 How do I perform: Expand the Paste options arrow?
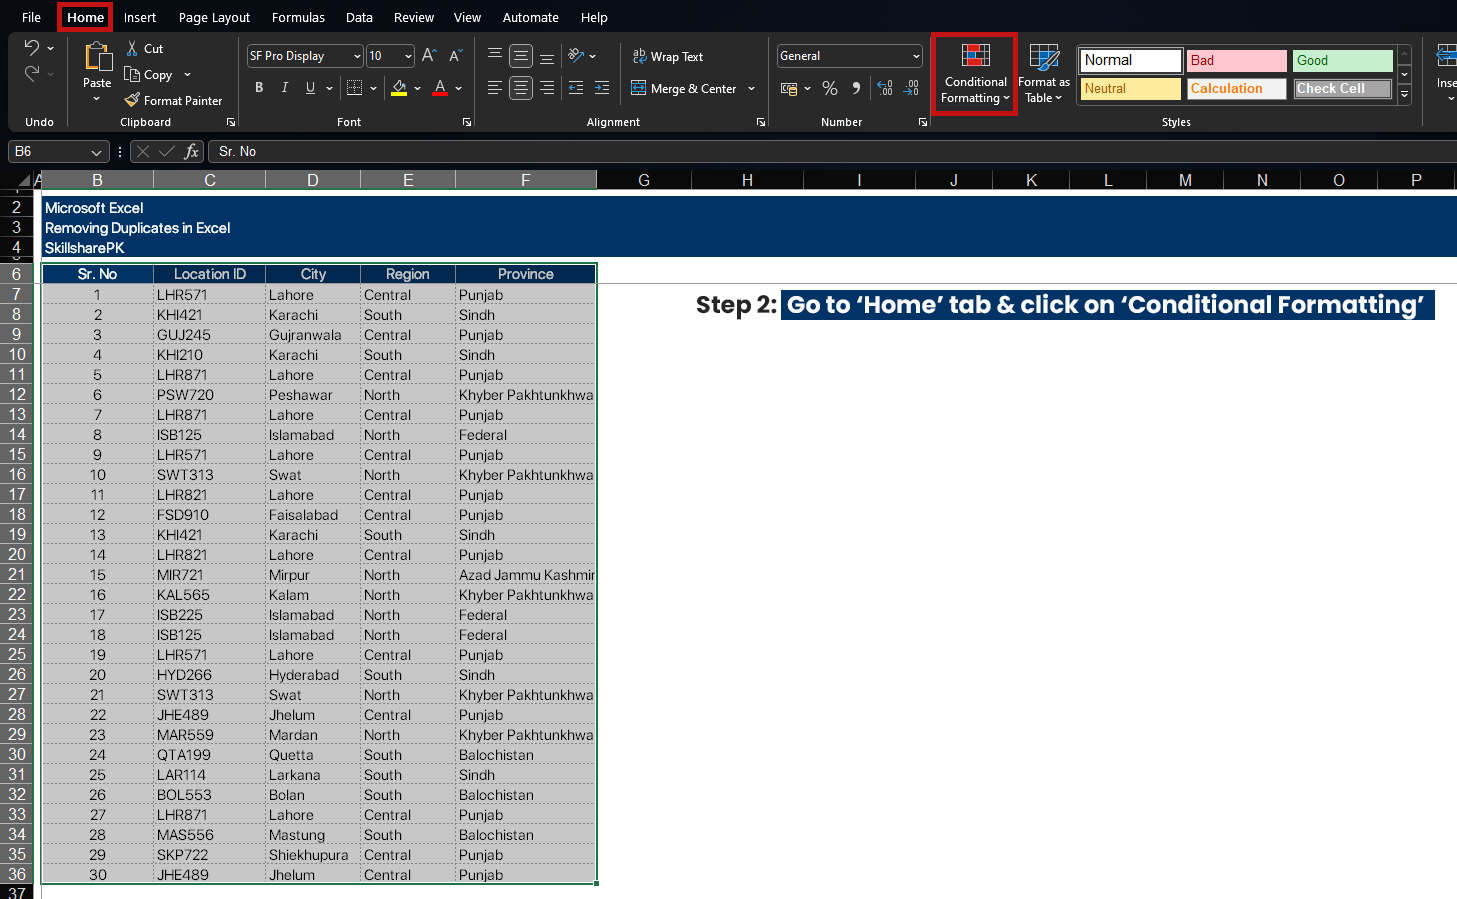[97, 99]
